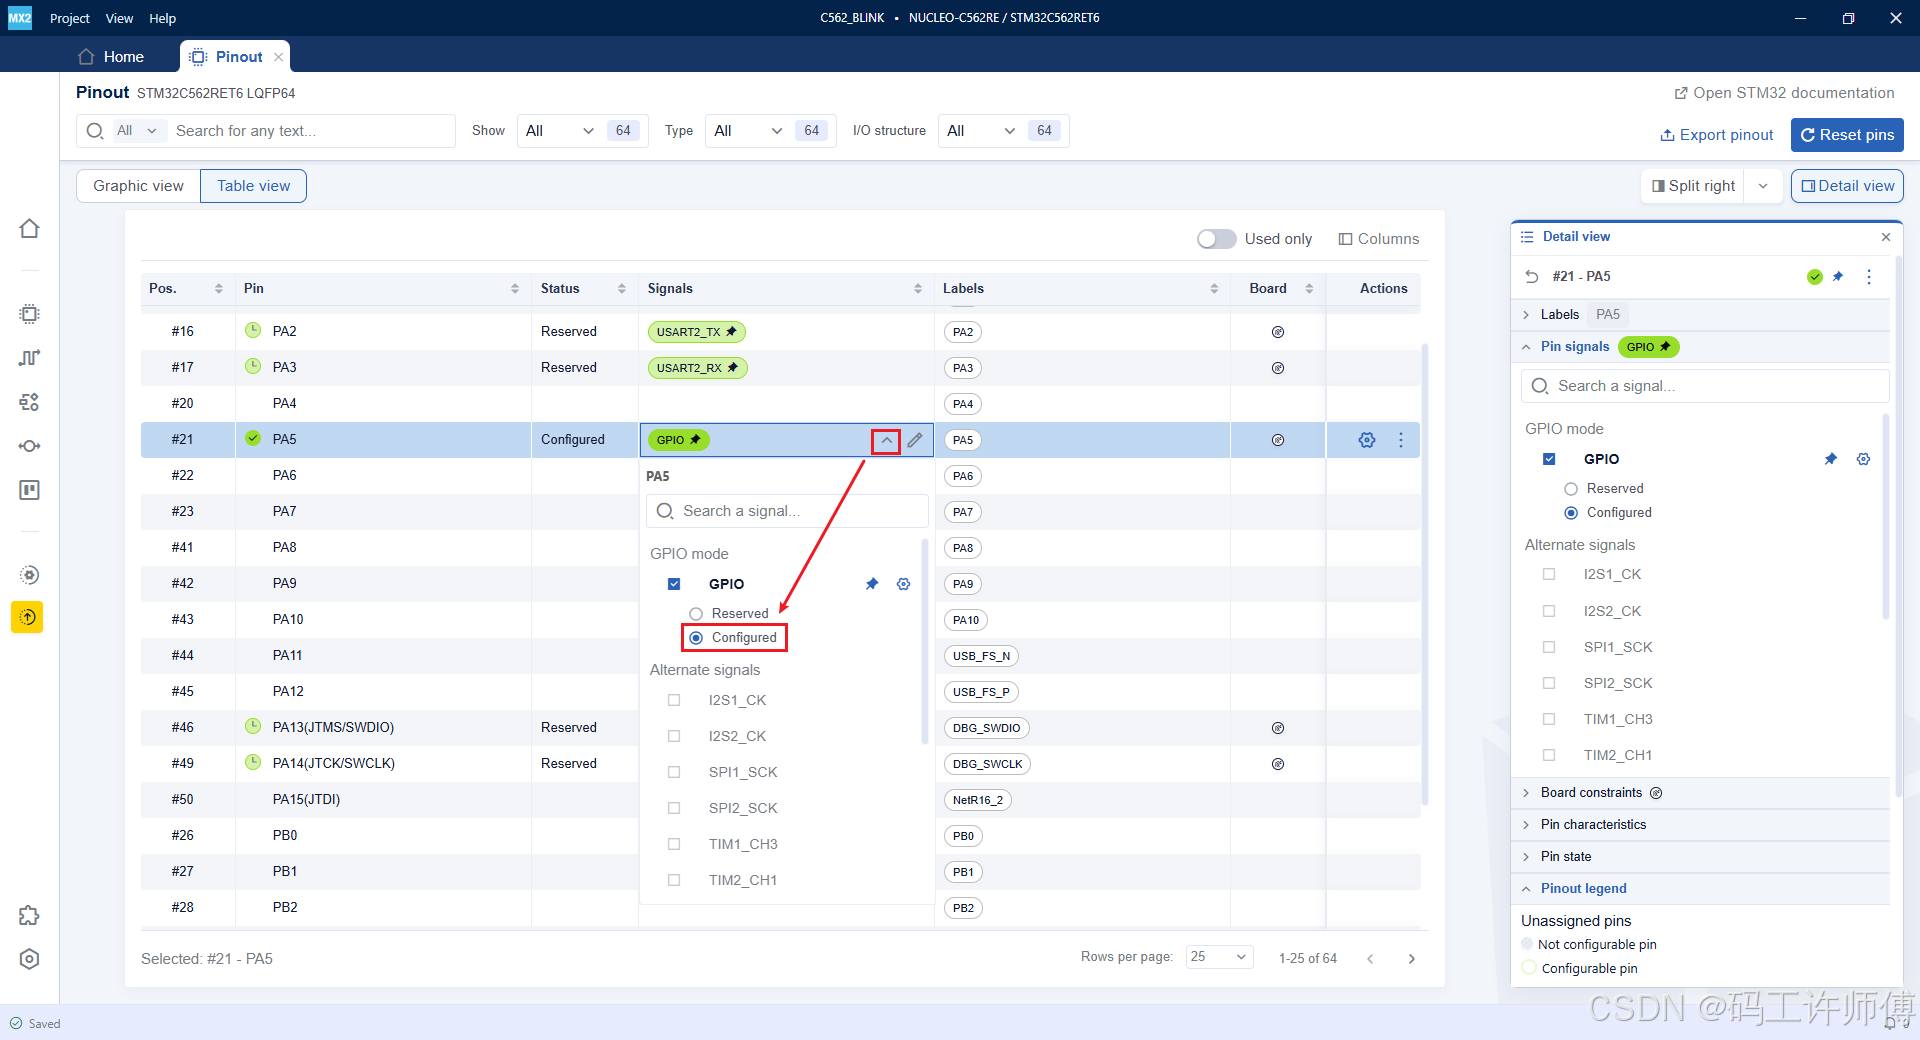The image size is (1920, 1040).
Task: Toggle the Used only switch
Action: (x=1217, y=239)
